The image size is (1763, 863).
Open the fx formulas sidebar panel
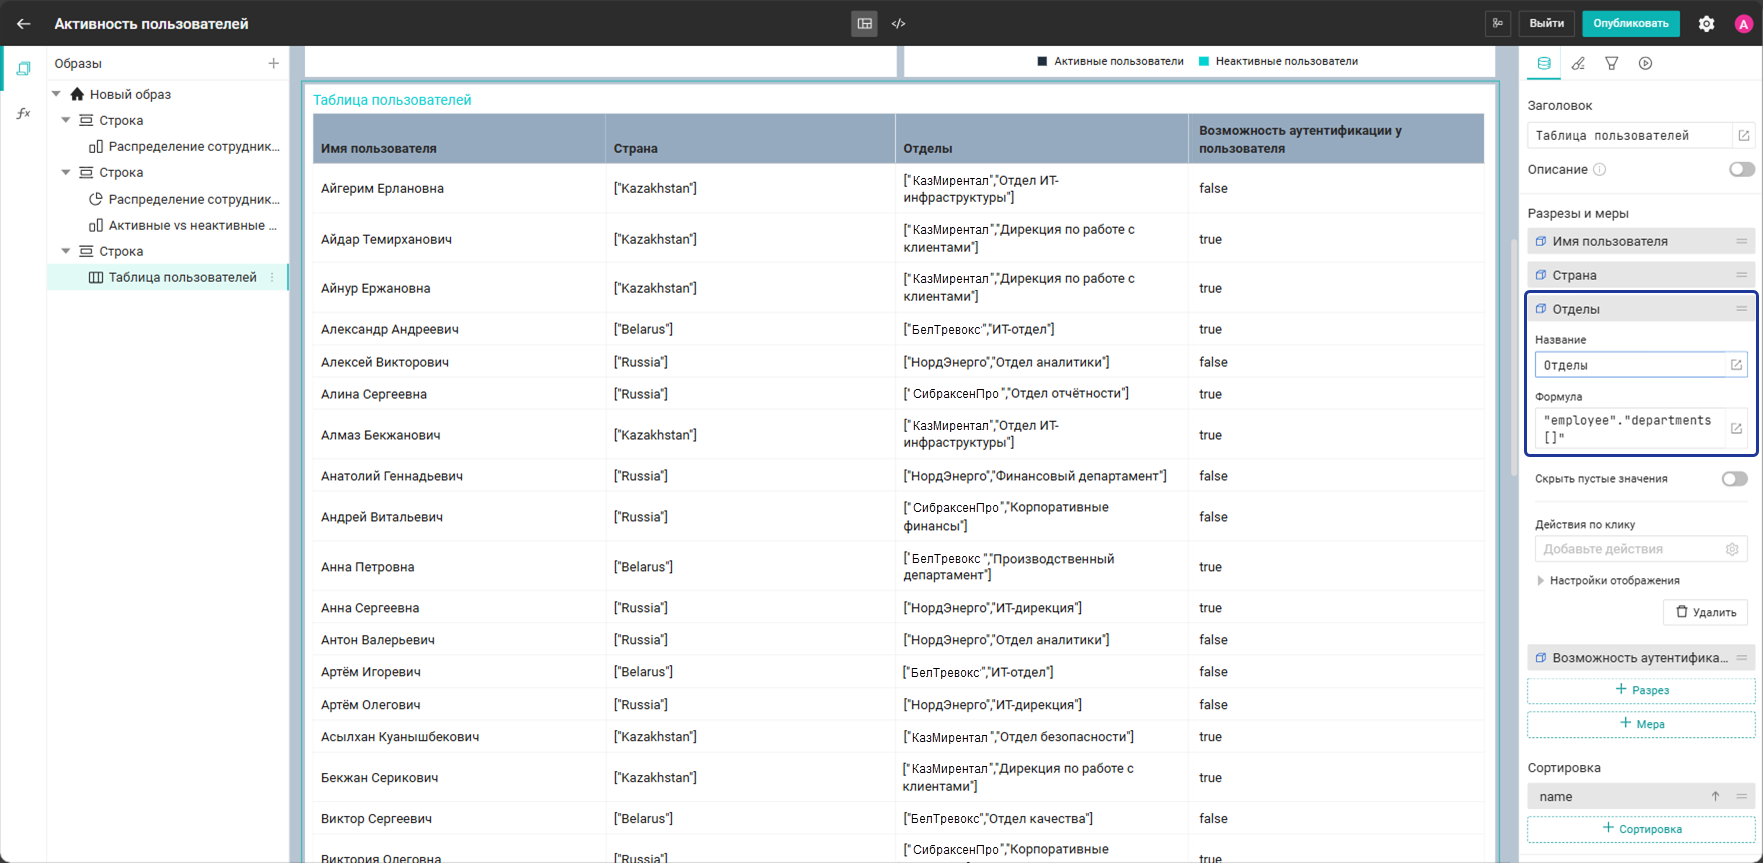point(24,113)
